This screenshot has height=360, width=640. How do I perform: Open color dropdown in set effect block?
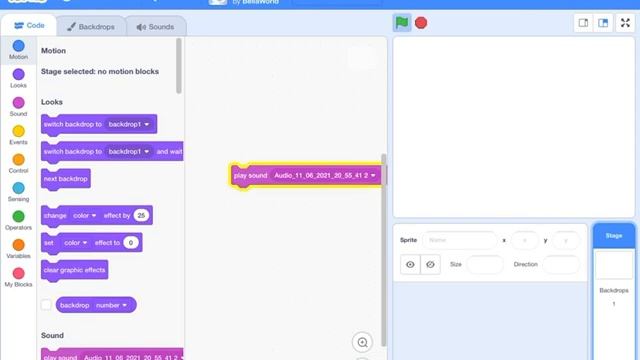pos(75,242)
